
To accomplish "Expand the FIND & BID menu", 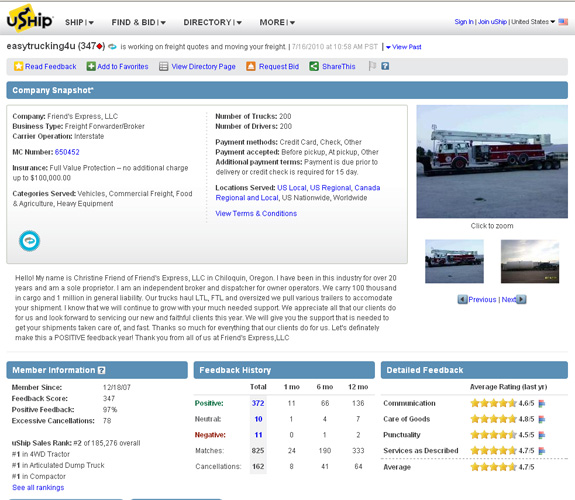I will (x=139, y=22).
